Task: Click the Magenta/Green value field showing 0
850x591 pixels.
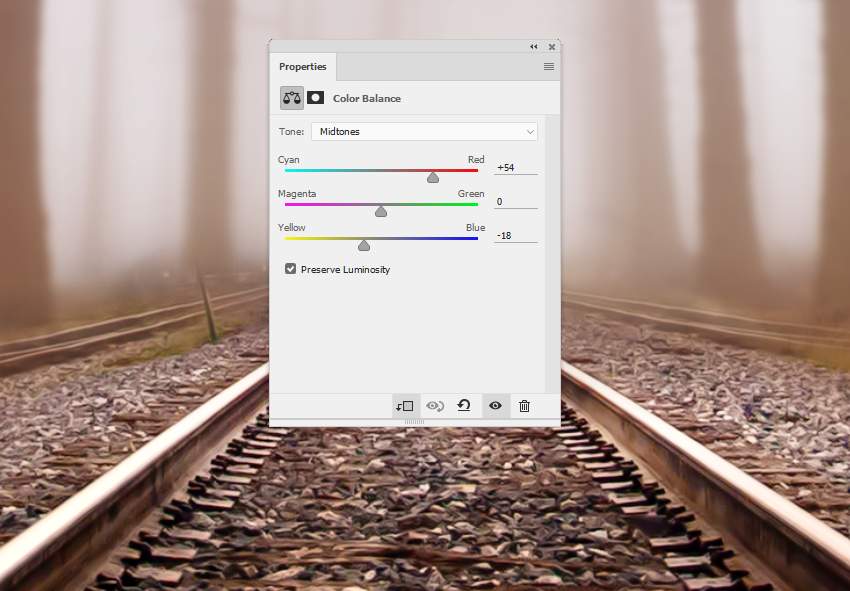Action: point(515,202)
